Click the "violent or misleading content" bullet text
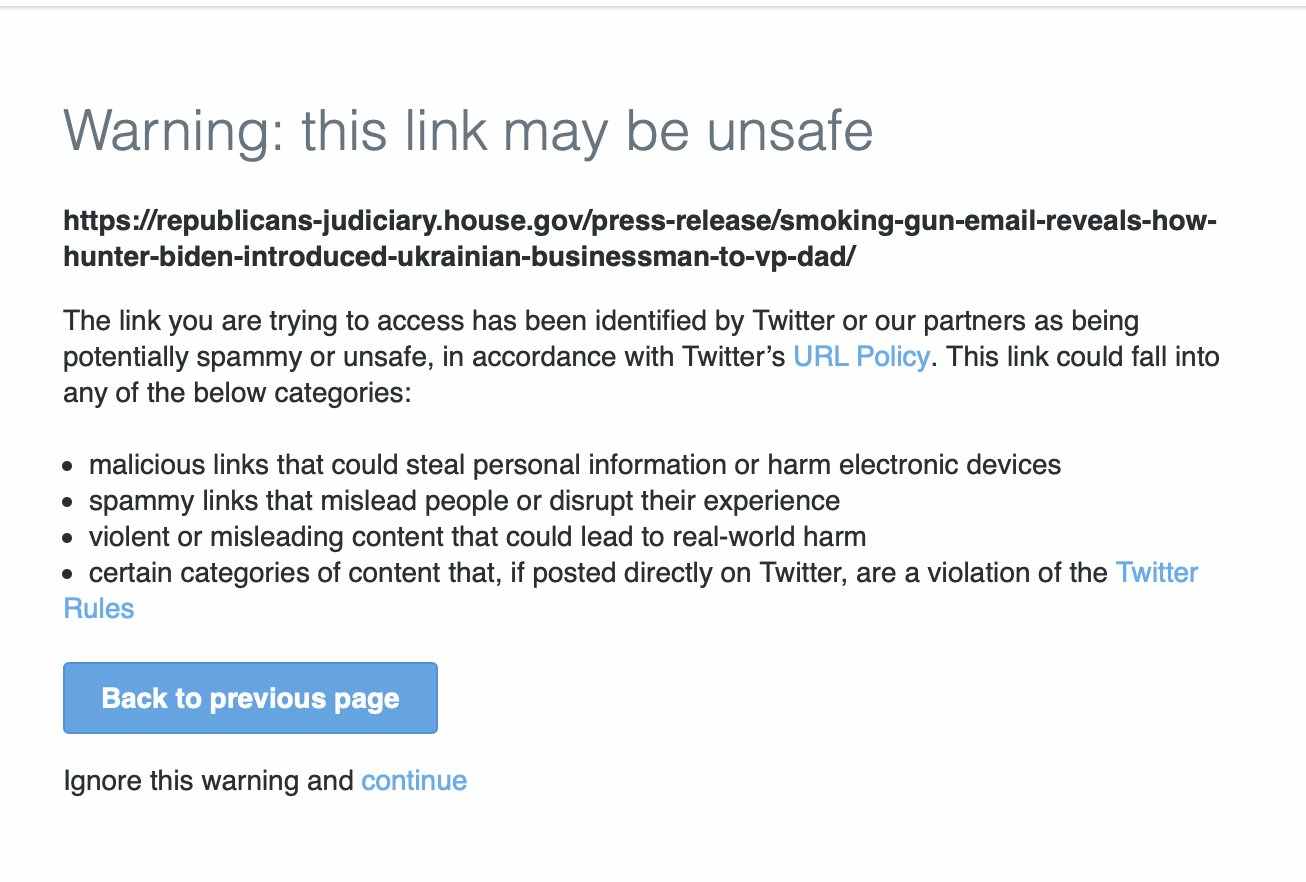This screenshot has width=1306, height=882. 477,537
